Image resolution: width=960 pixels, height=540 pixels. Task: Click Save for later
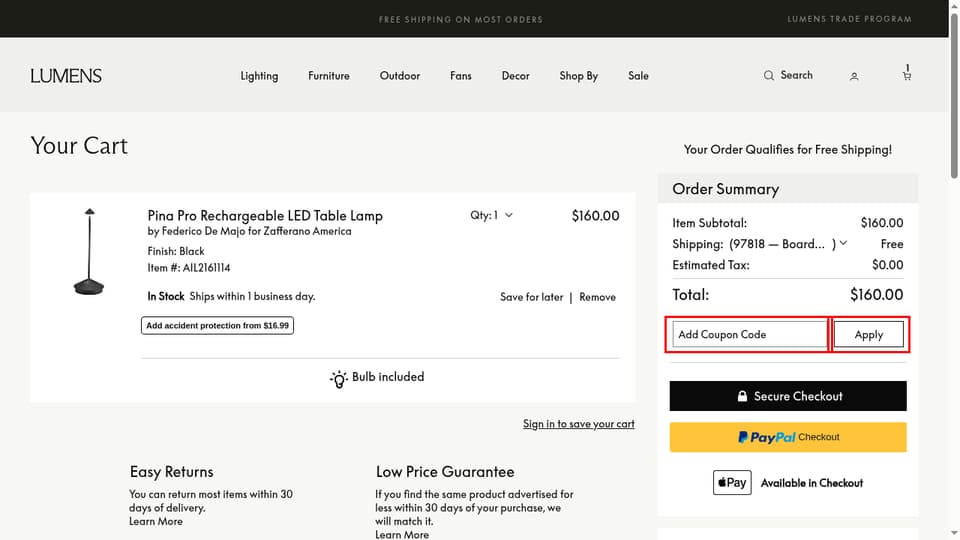coord(531,297)
